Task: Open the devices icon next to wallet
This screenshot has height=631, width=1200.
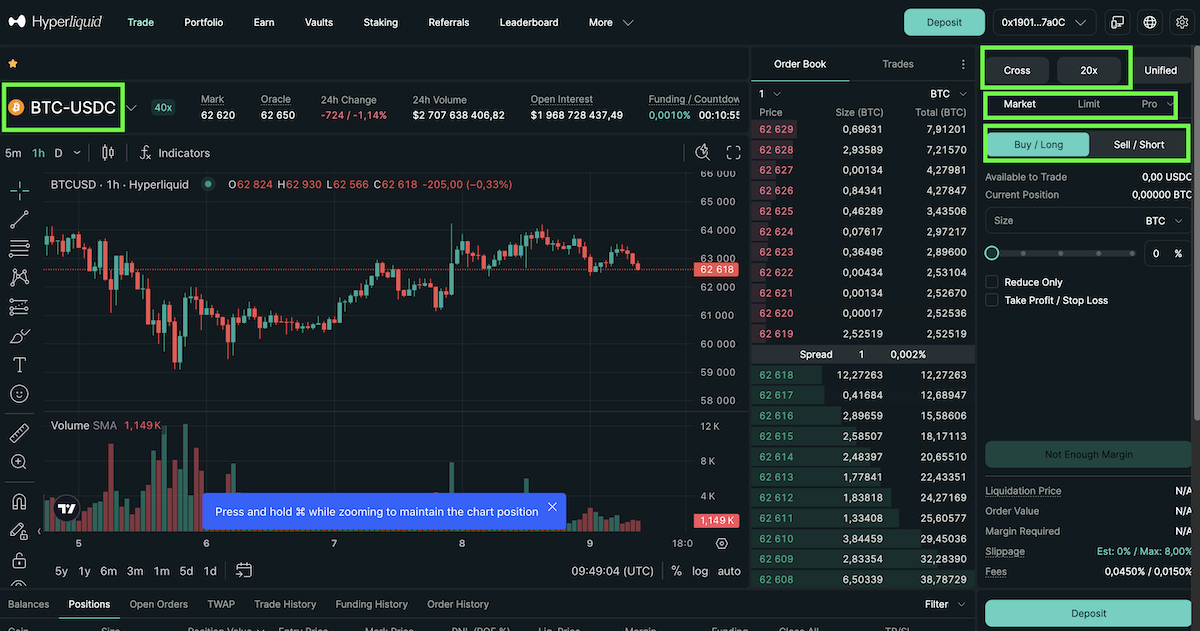Action: coord(1117,22)
